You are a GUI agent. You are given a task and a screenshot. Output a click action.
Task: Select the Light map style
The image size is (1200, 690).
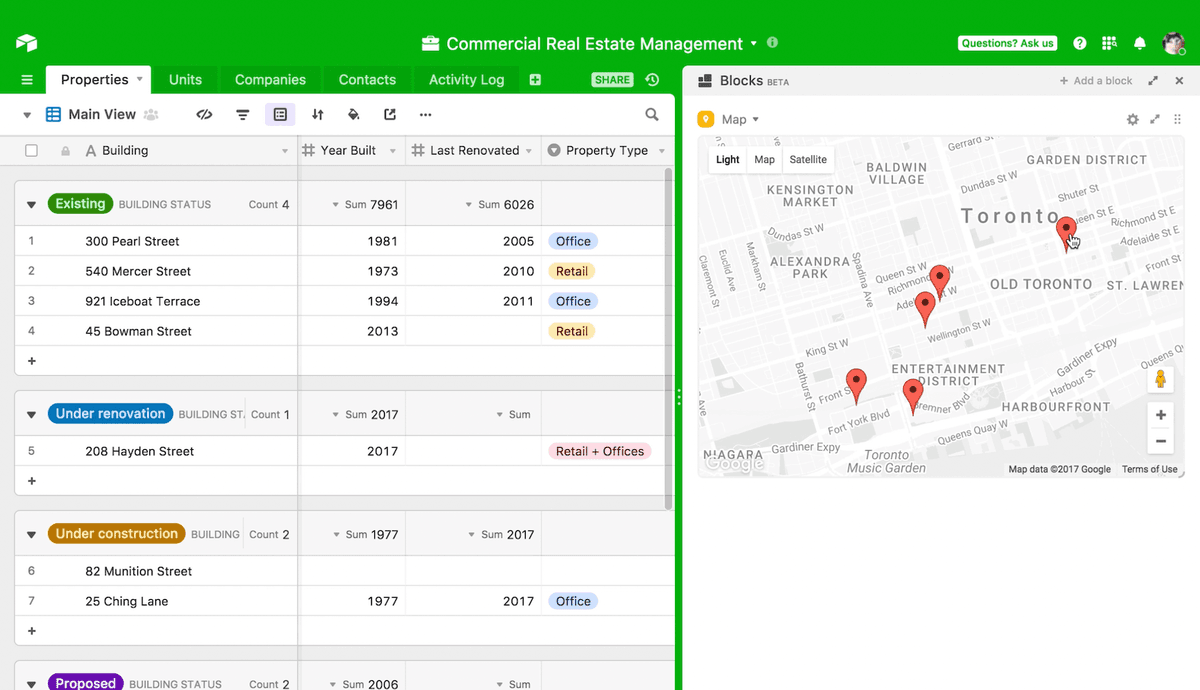click(x=728, y=160)
